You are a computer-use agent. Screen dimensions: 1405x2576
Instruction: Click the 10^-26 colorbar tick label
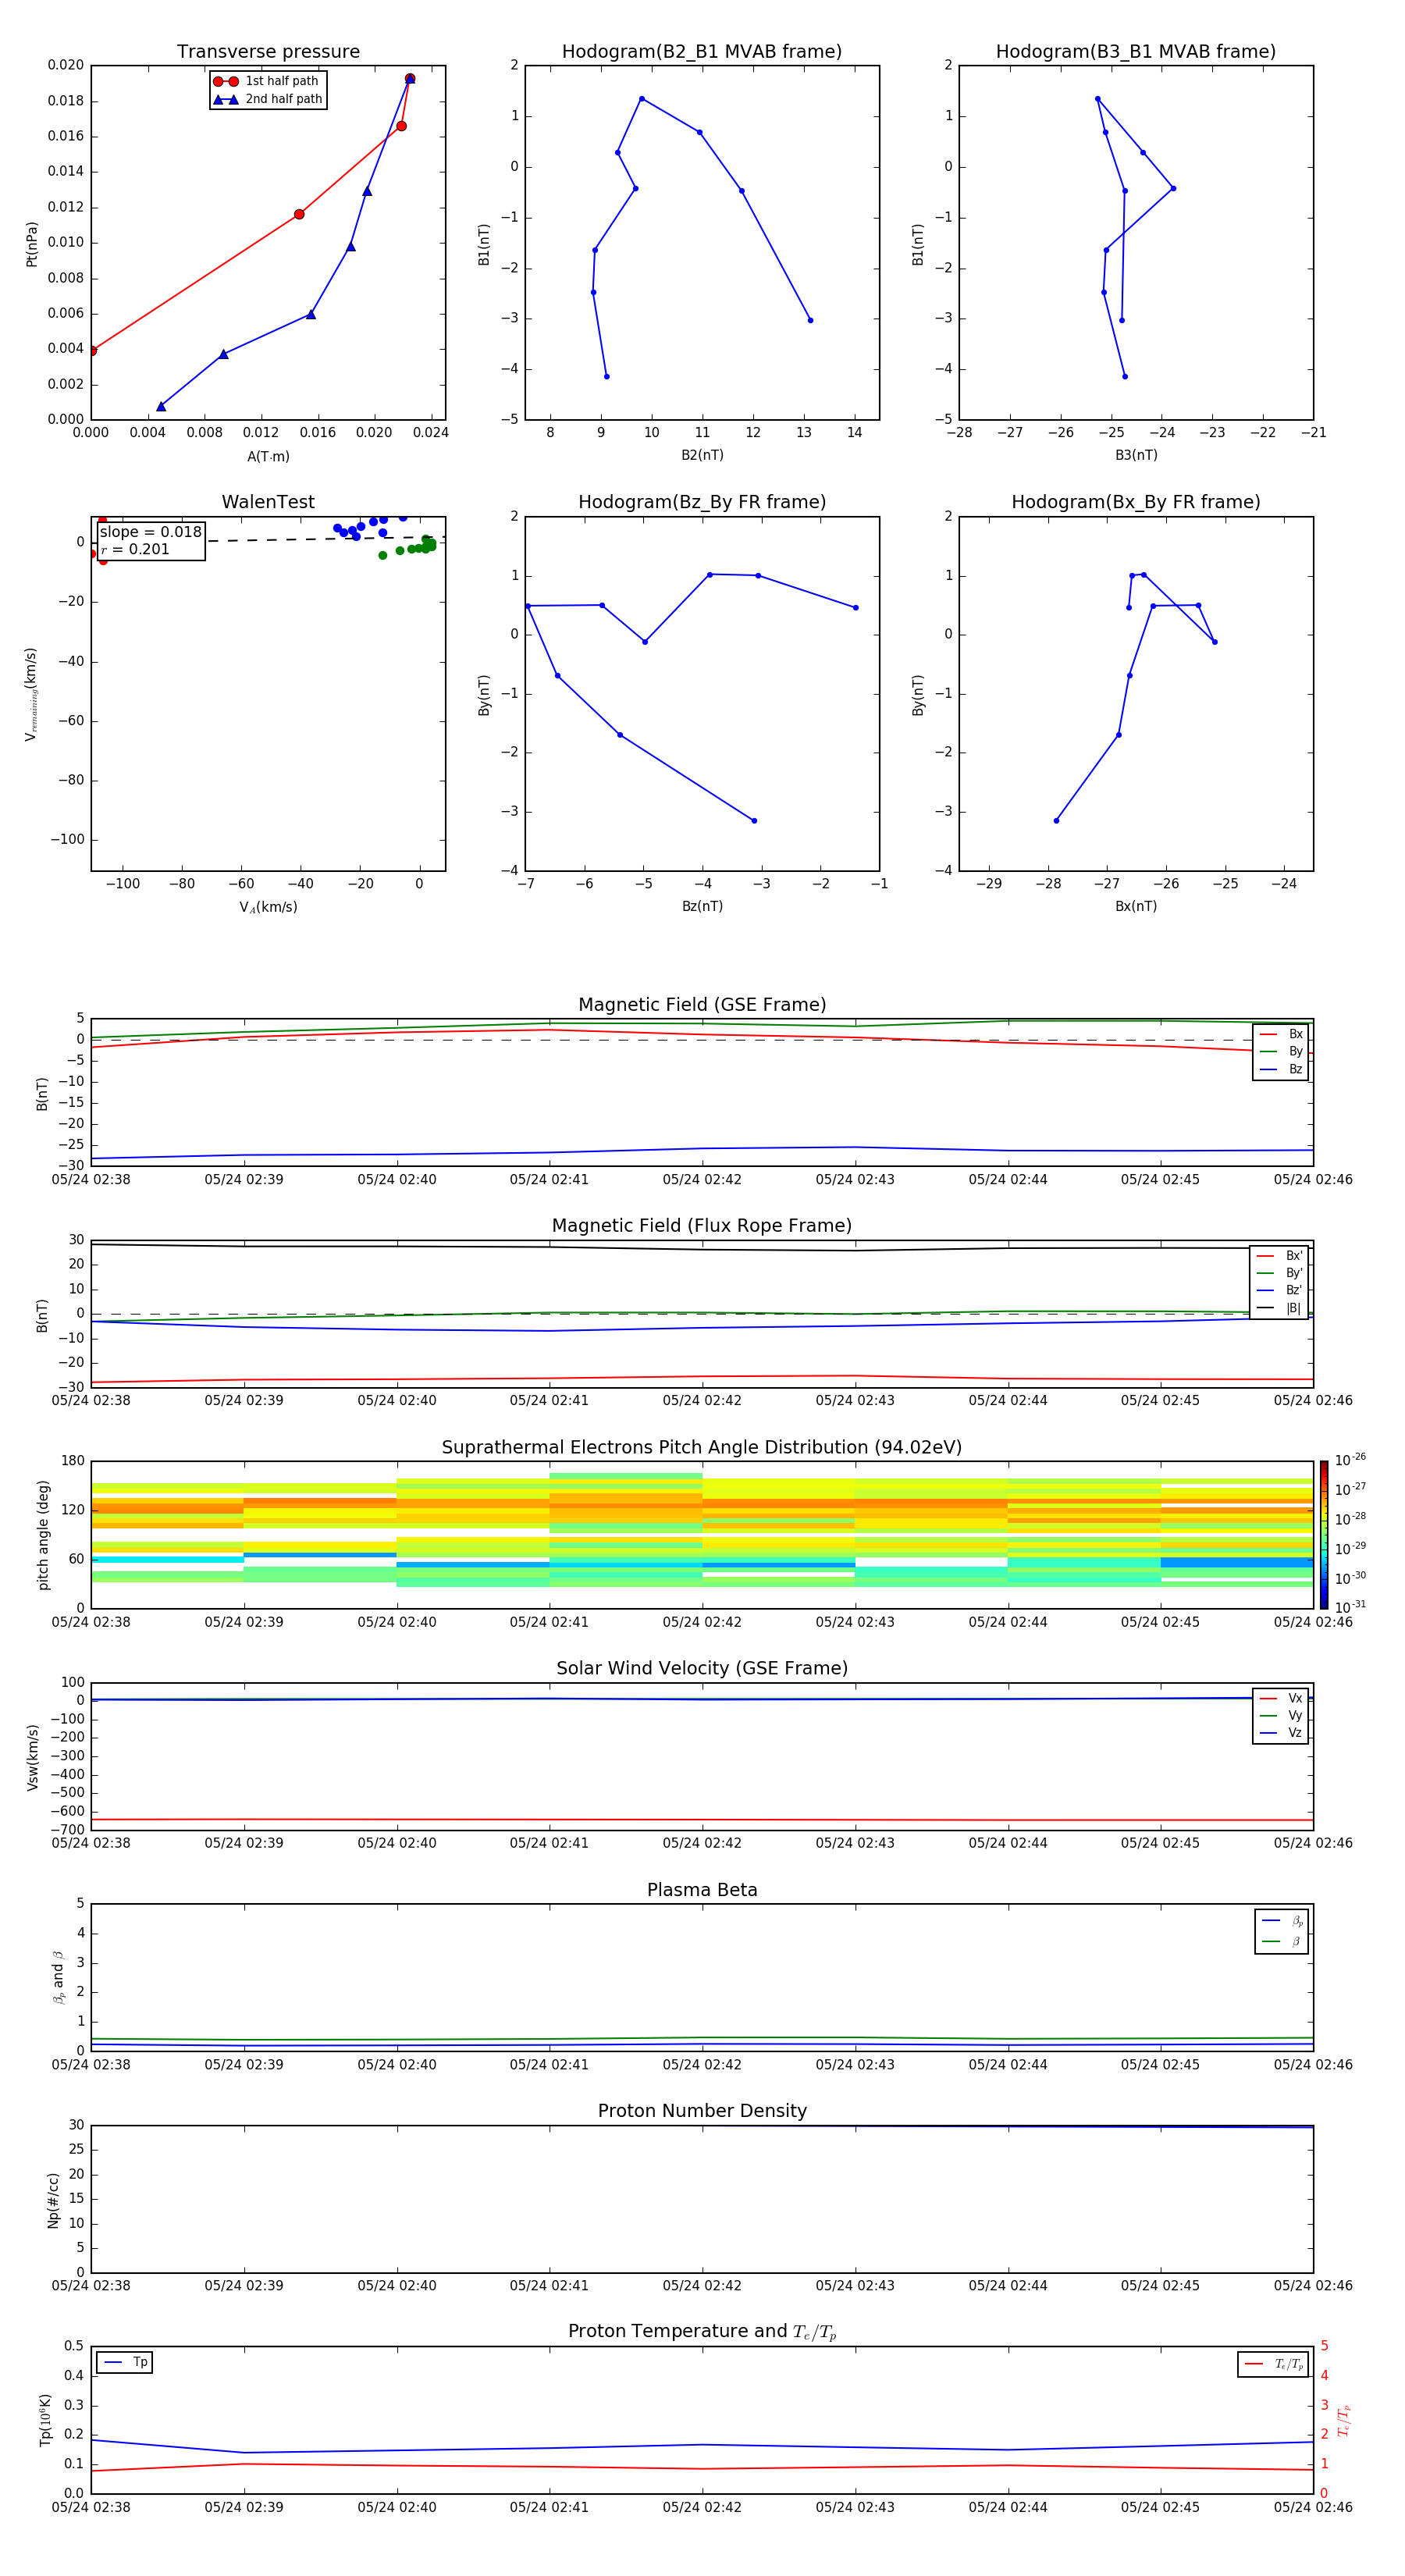(x=1349, y=1460)
